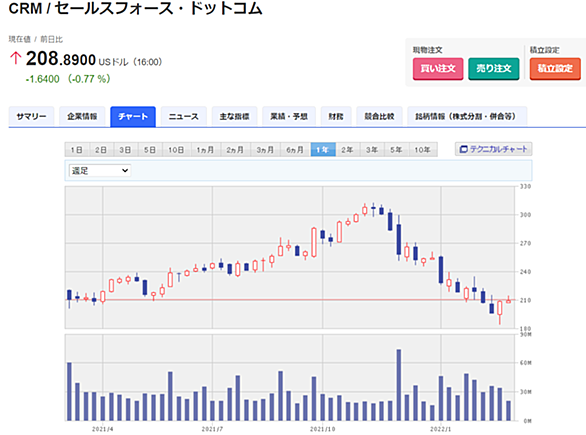Click the tallest volume bar
Screen dimensions: 586x435
(399, 385)
